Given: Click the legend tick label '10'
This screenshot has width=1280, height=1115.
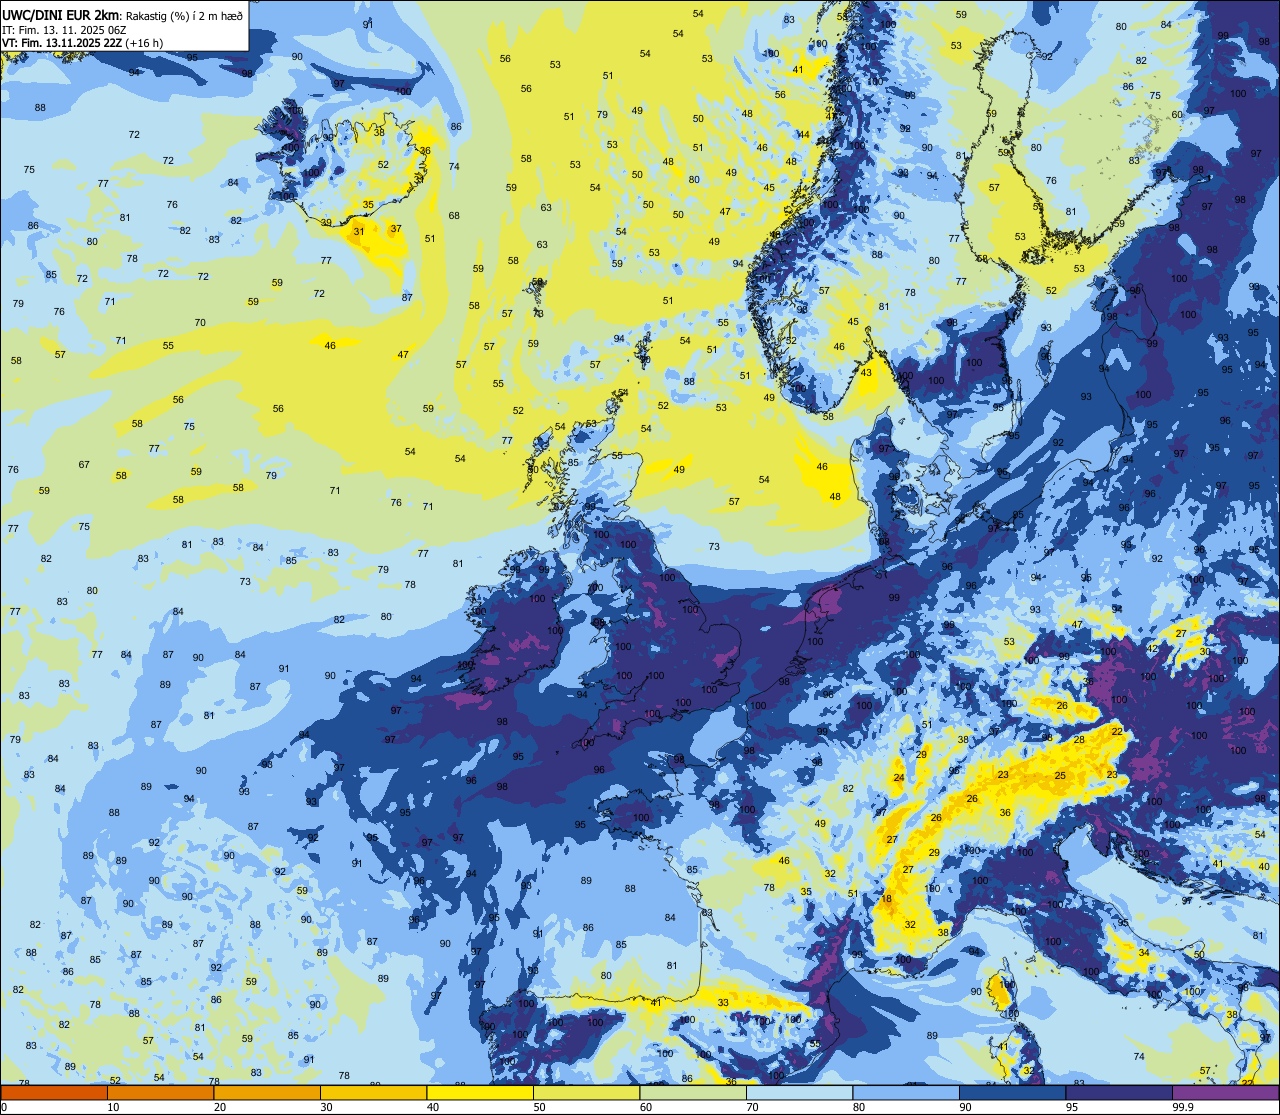Looking at the screenshot, I should 113,1107.
